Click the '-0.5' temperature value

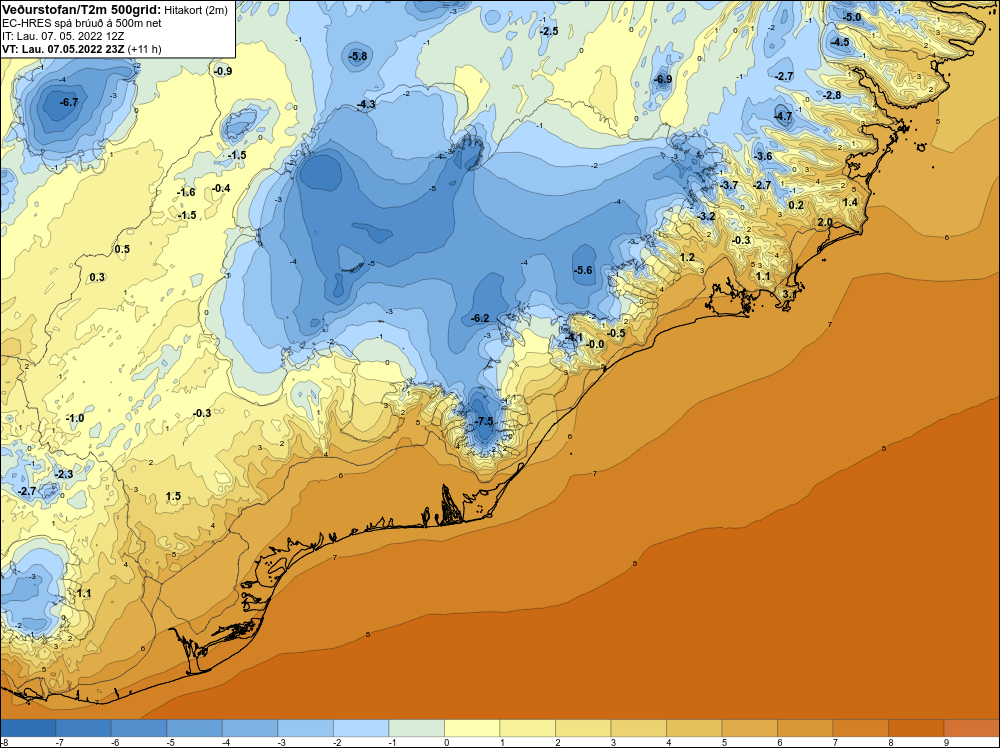(616, 334)
